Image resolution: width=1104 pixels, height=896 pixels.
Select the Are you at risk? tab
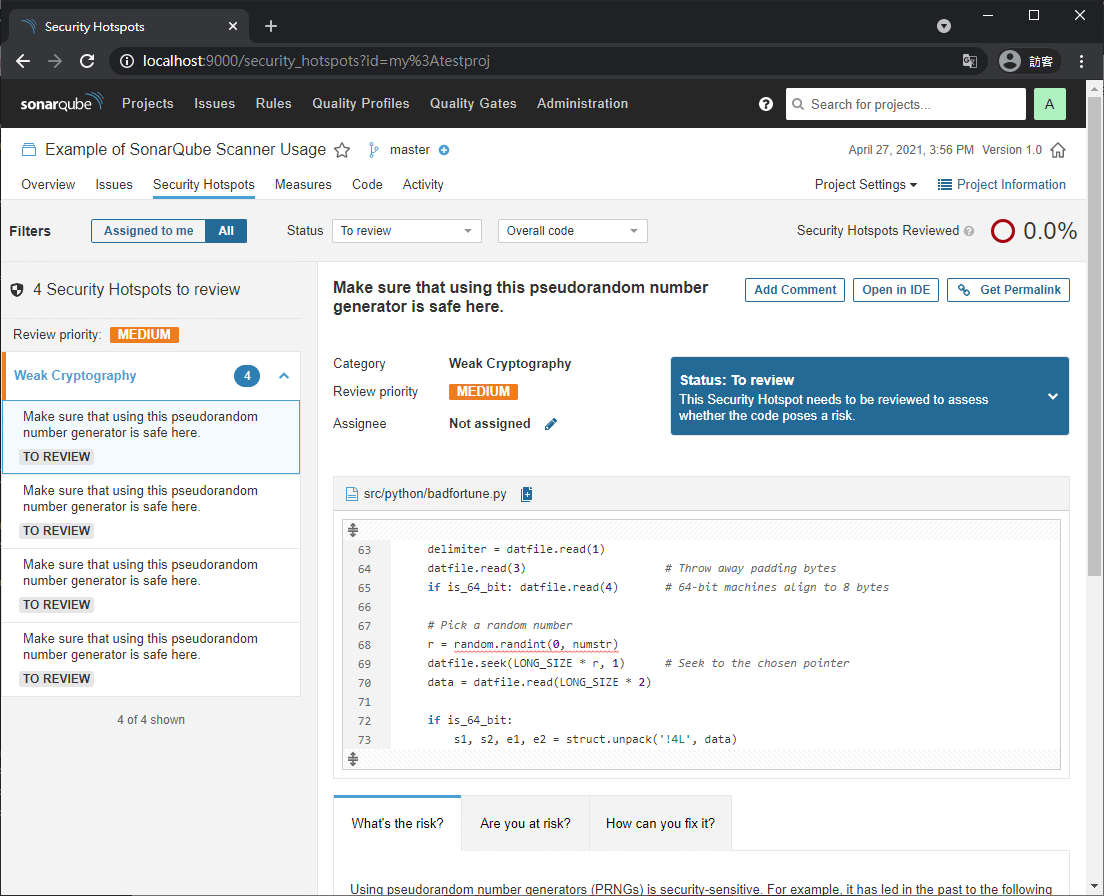(525, 824)
